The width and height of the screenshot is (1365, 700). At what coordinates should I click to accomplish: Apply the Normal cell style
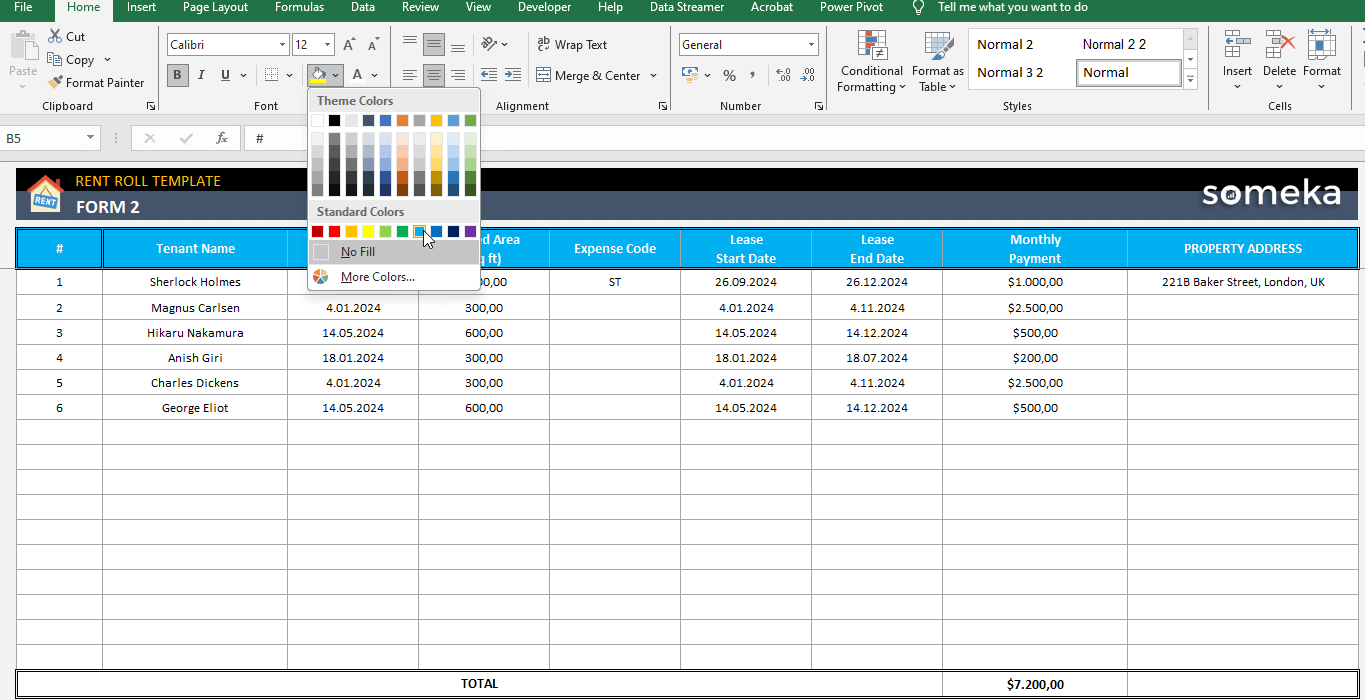point(1128,72)
